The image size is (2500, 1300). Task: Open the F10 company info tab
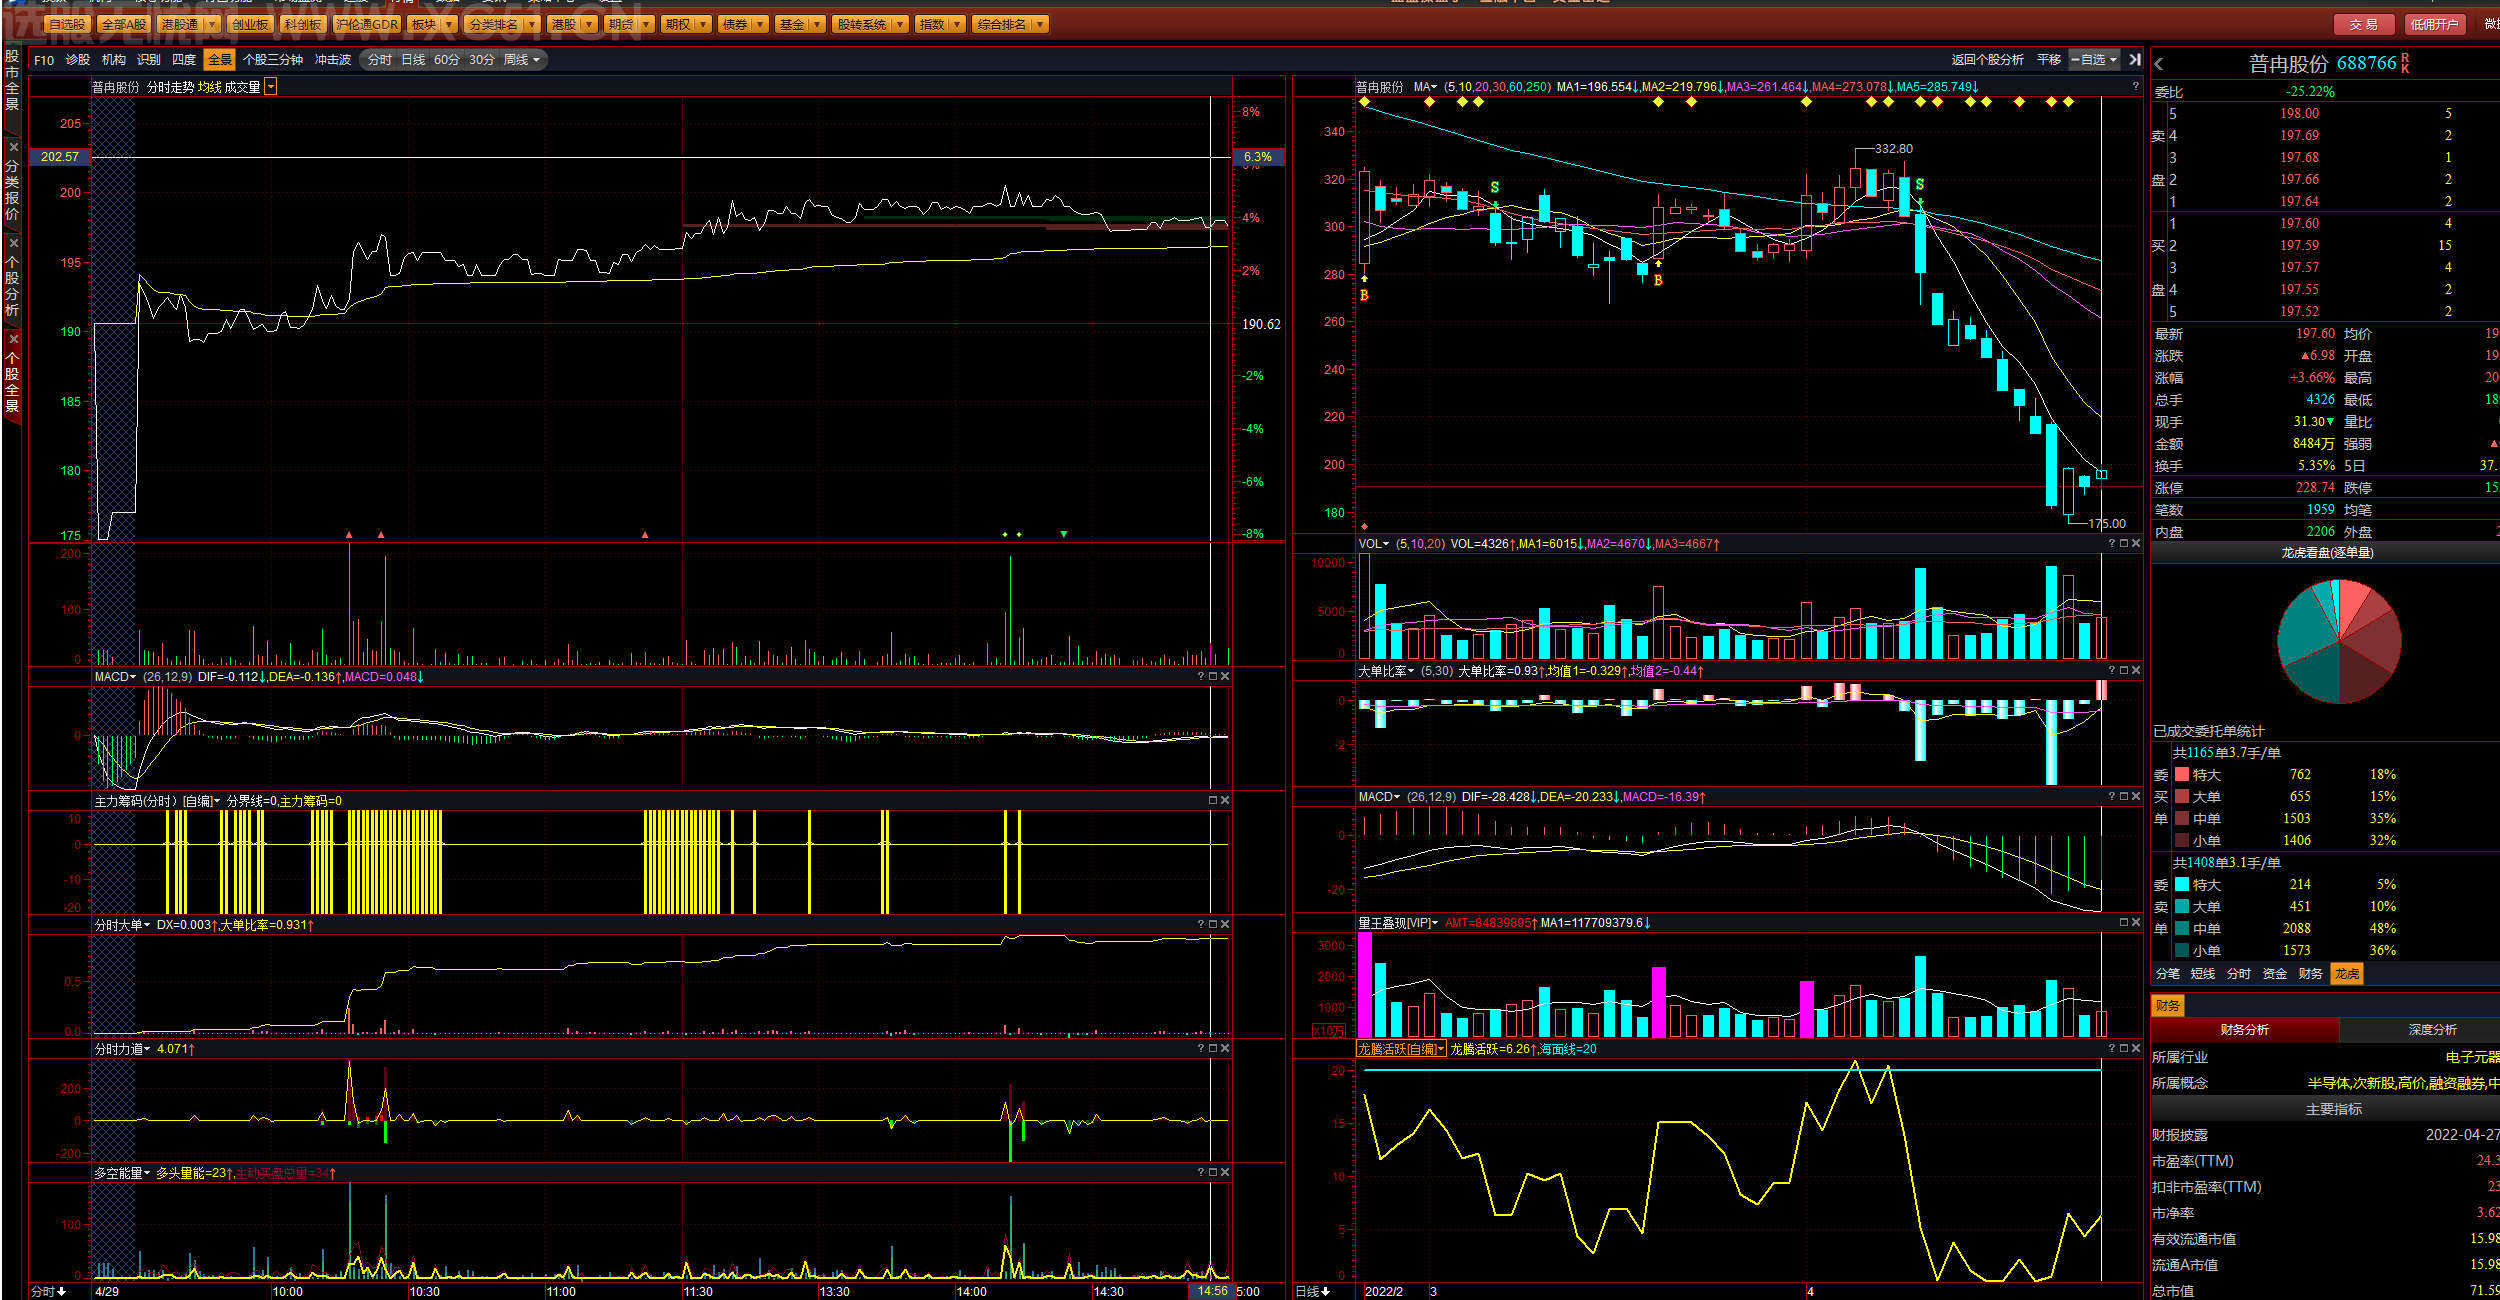[x=44, y=60]
